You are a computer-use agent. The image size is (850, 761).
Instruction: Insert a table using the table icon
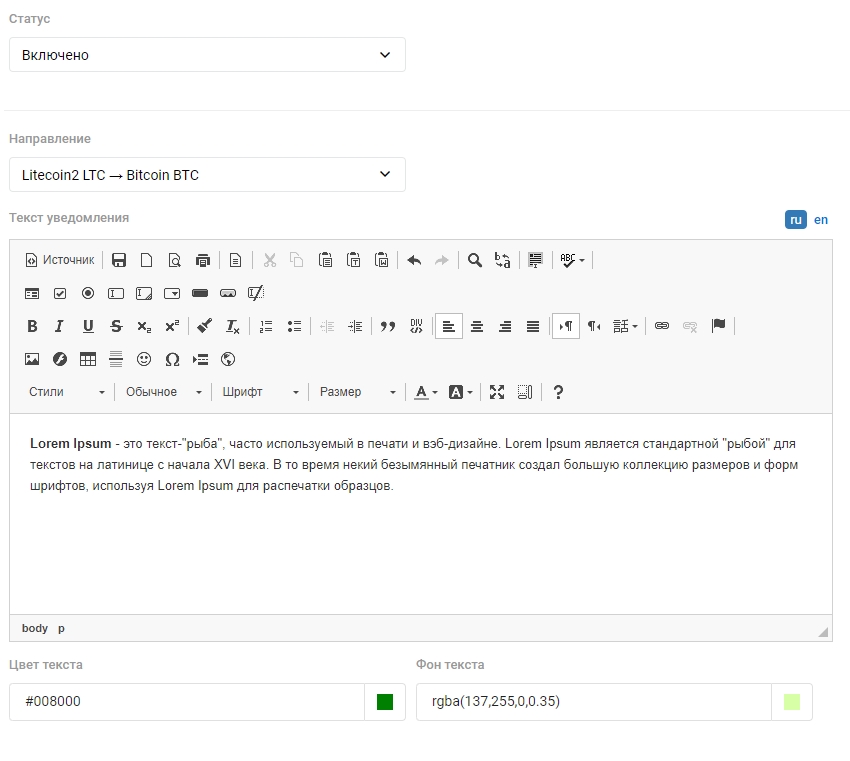pyautogui.click(x=88, y=359)
